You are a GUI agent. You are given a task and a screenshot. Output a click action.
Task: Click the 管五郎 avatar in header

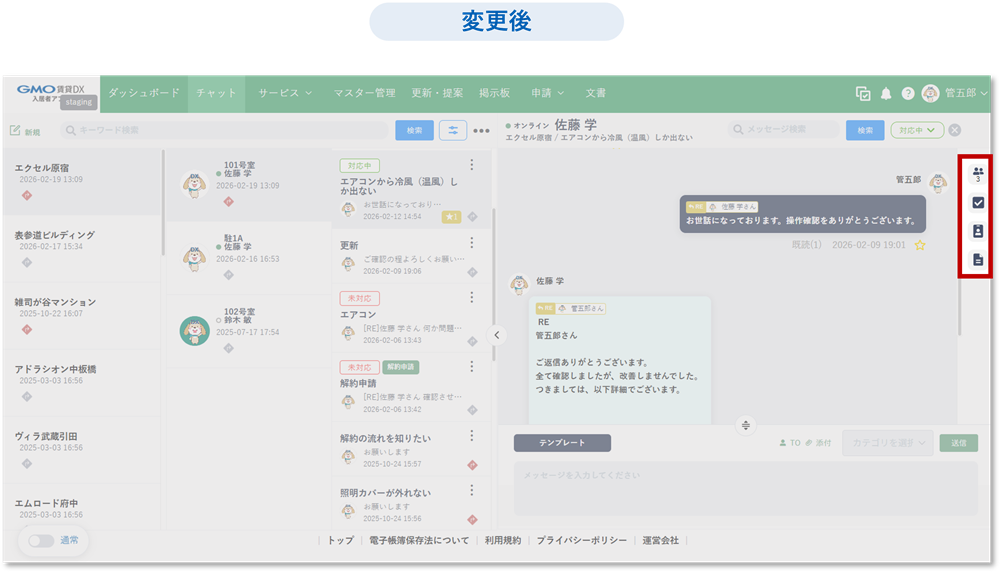pyautogui.click(x=930, y=93)
